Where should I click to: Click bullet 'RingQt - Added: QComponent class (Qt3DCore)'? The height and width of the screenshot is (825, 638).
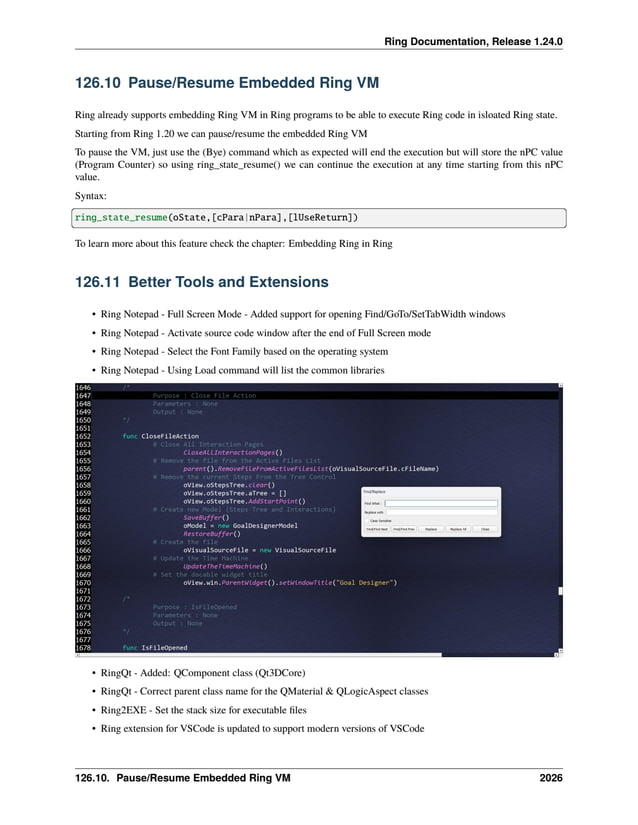click(x=203, y=673)
